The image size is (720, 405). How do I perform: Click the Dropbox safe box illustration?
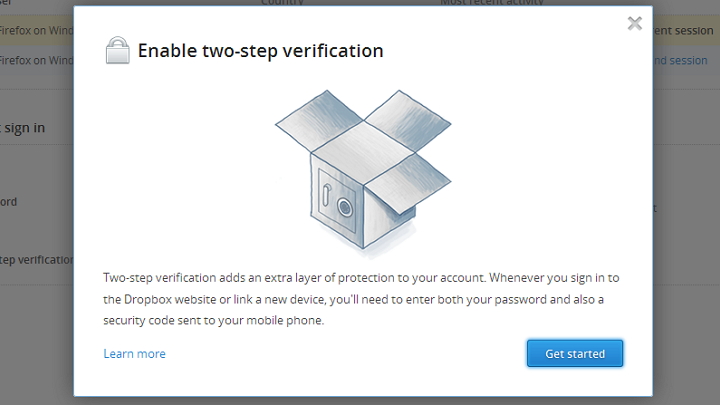tap(363, 171)
